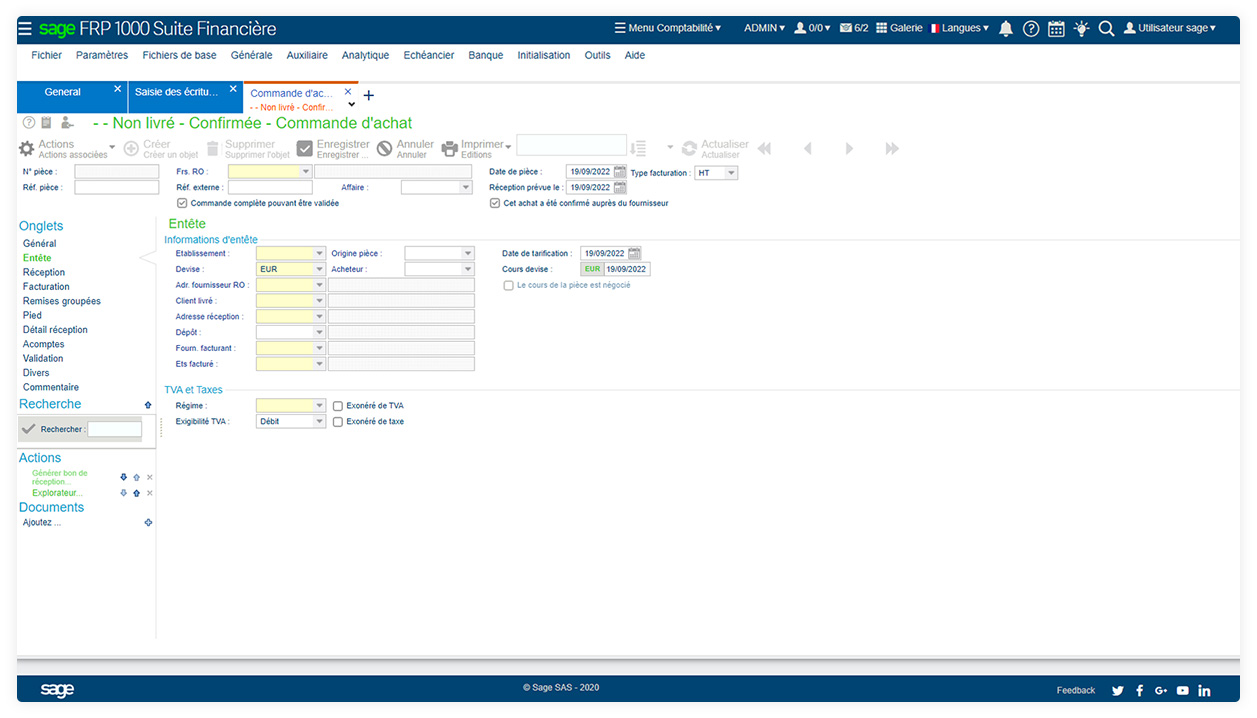Click the Enregistrer save icon
Image resolution: width=1257 pixels, height=718 pixels.
(x=305, y=149)
